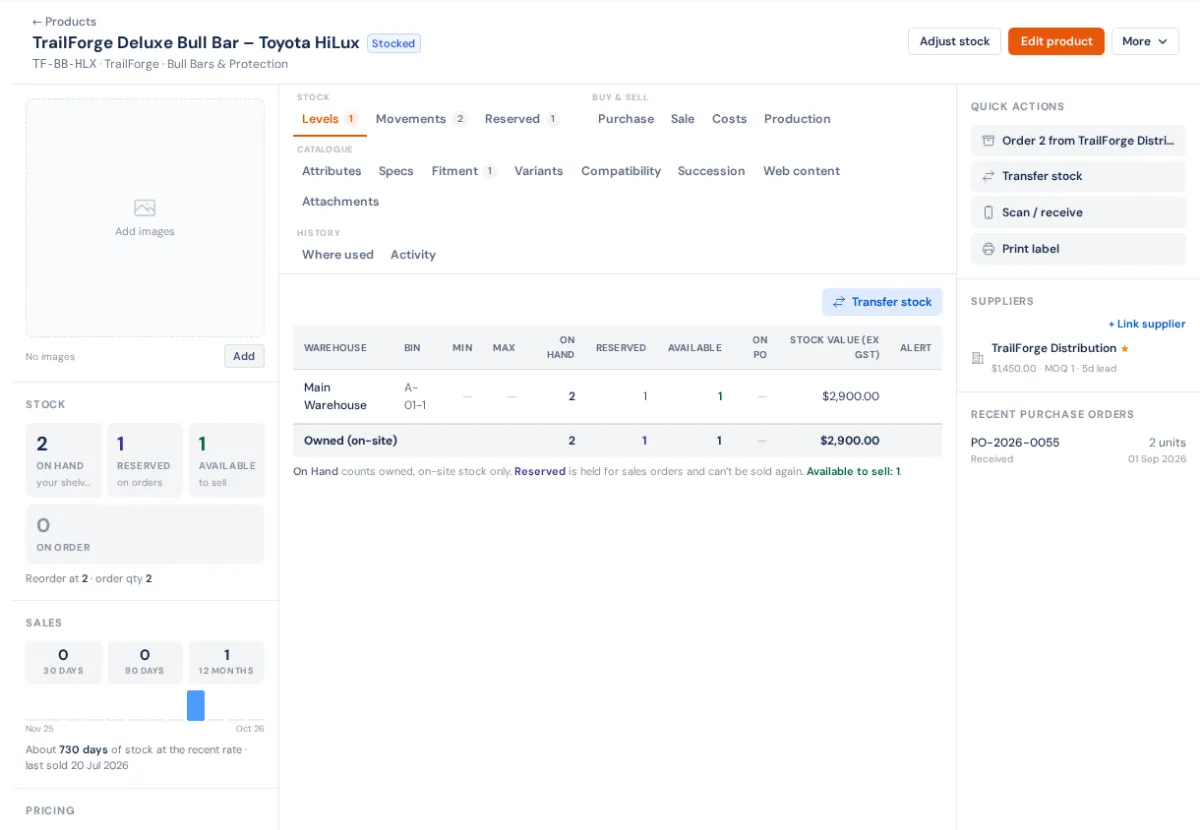Click Transfer stock button above the table

tap(882, 302)
